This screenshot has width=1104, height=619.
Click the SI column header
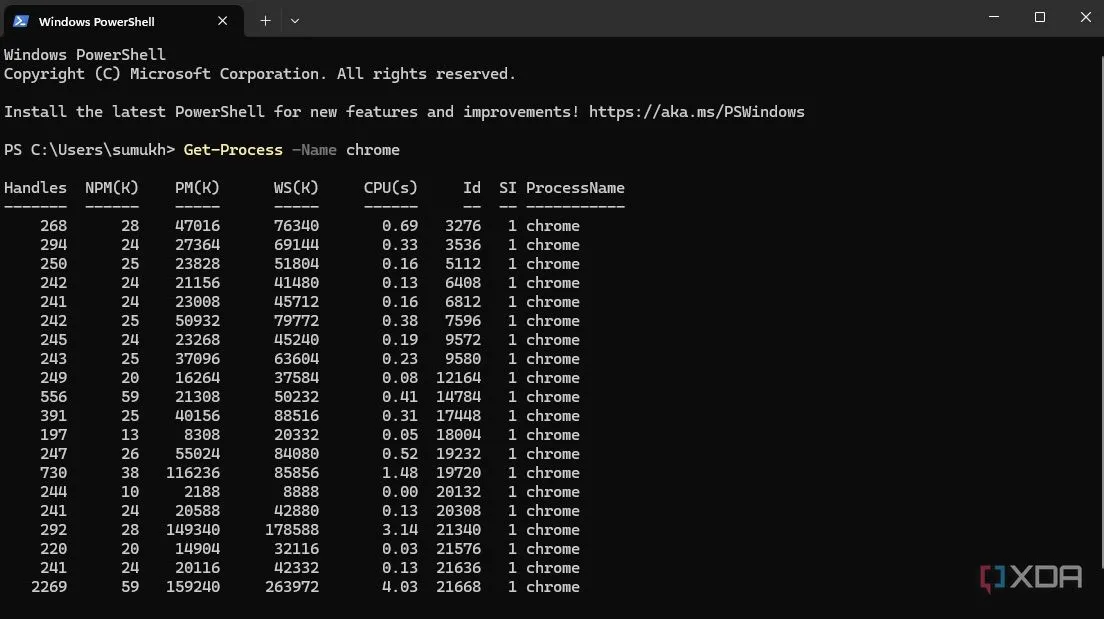[x=508, y=188]
